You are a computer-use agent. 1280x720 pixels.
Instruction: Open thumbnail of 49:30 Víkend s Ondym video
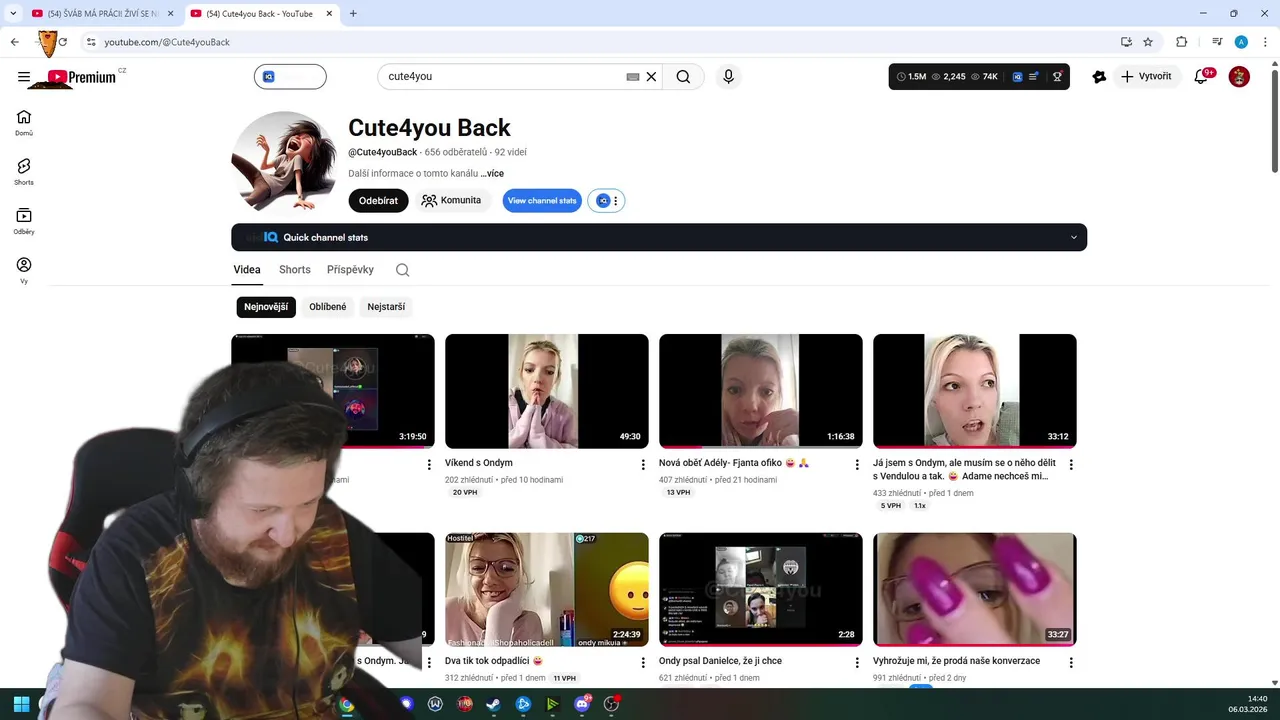click(x=547, y=391)
